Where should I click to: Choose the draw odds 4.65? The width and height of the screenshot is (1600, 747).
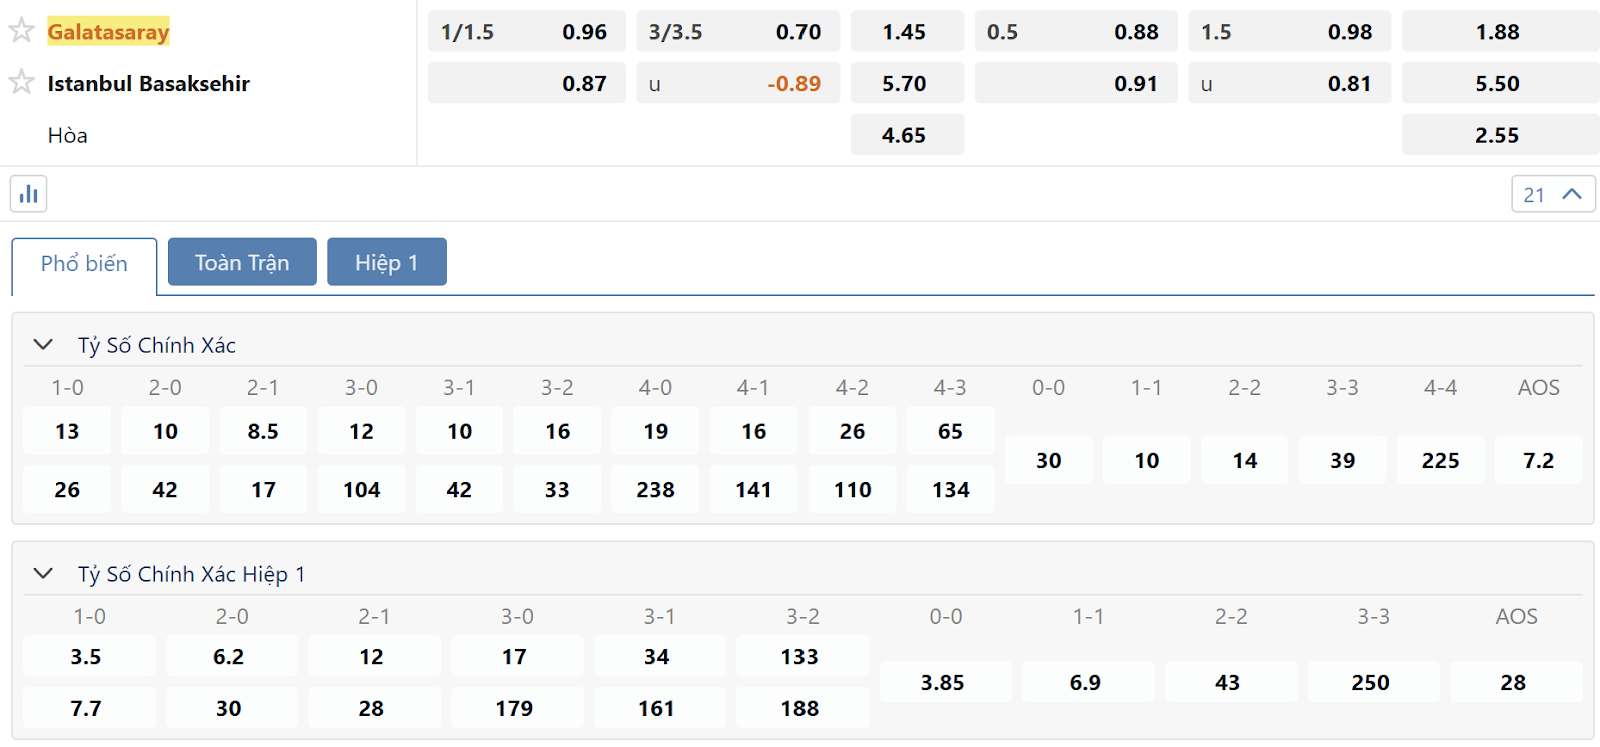coord(907,135)
